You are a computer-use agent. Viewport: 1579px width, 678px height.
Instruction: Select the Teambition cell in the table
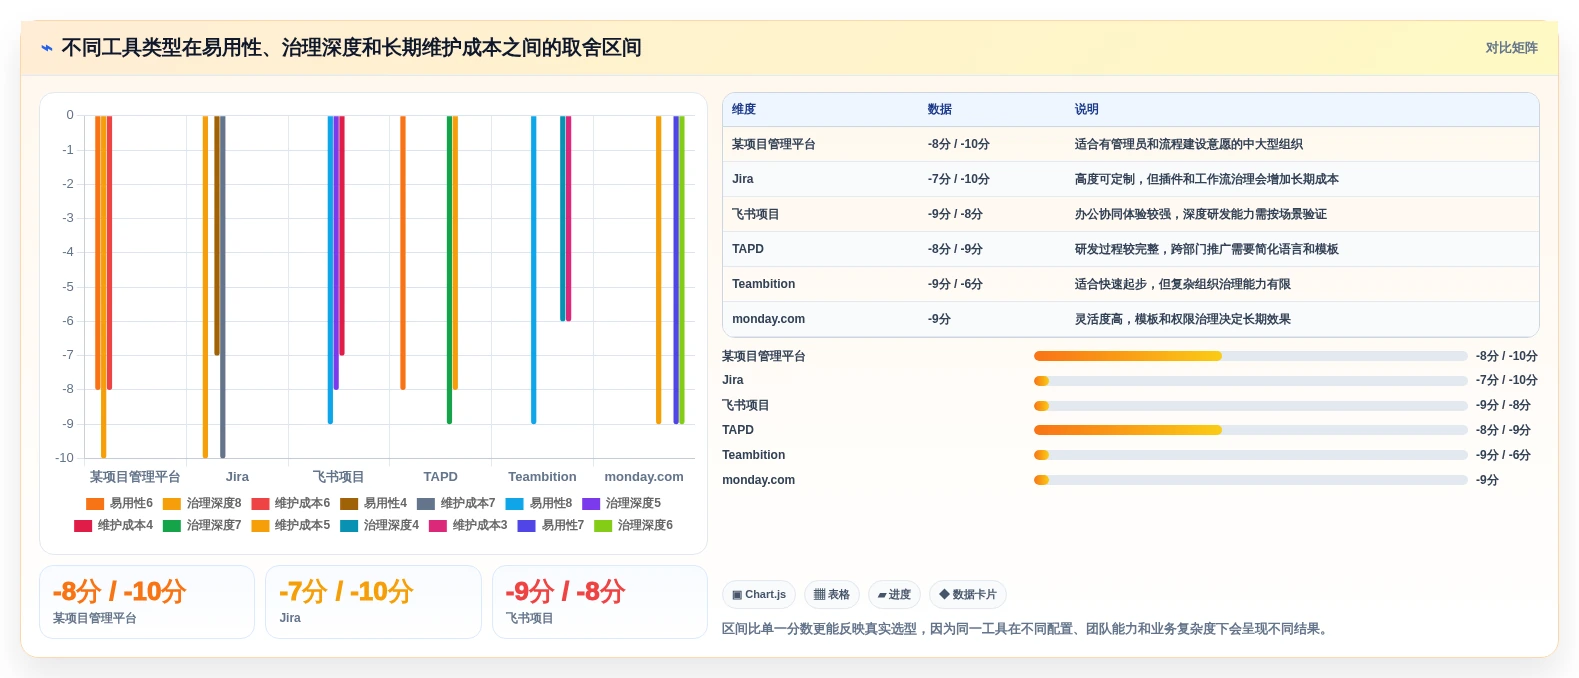pyautogui.click(x=764, y=284)
